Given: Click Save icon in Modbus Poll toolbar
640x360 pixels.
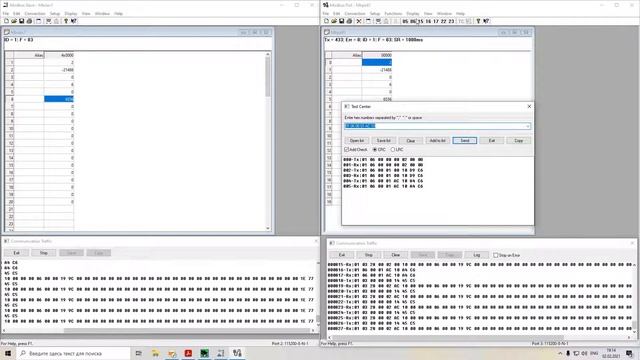Looking at the screenshot, I should [342, 21].
